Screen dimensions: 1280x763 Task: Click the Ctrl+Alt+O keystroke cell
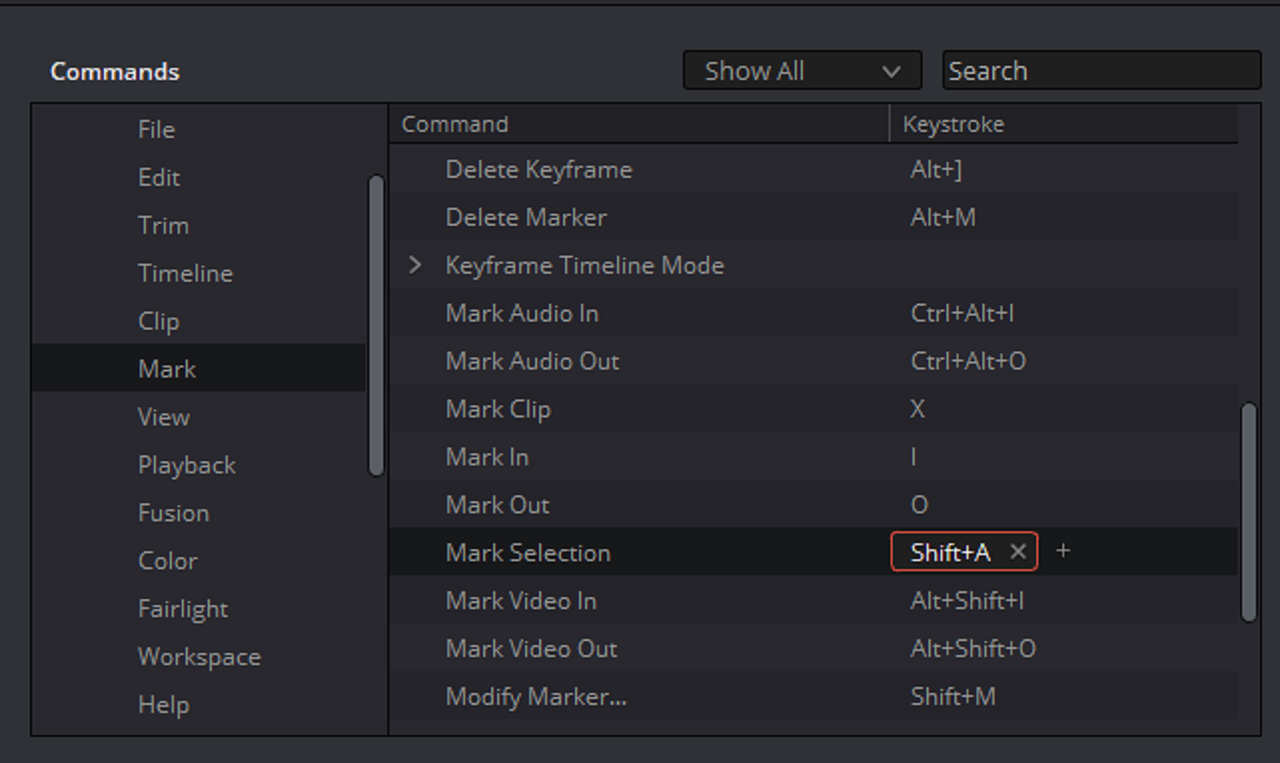click(968, 361)
